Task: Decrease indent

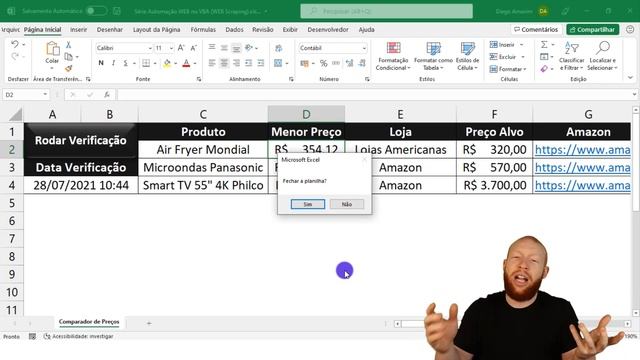Action: [x=249, y=63]
